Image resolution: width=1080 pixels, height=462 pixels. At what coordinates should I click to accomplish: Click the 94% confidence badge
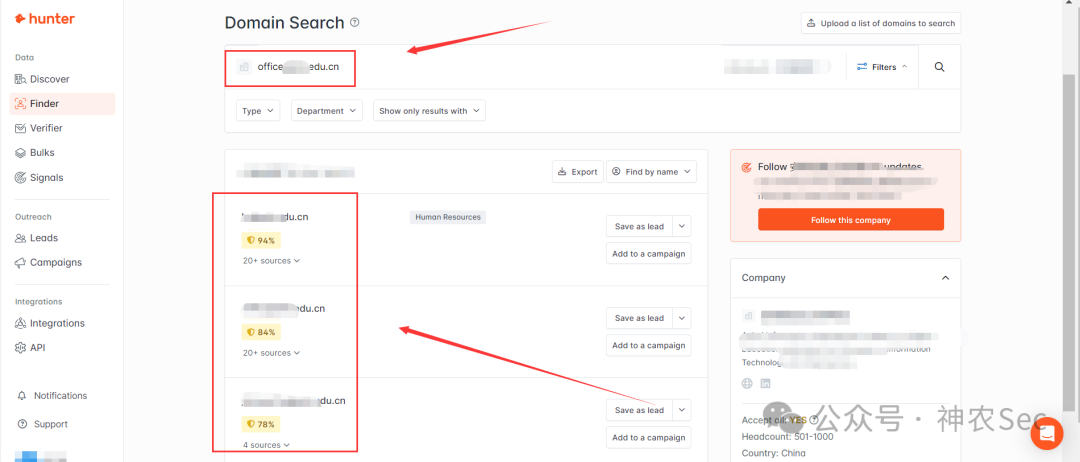pos(262,240)
